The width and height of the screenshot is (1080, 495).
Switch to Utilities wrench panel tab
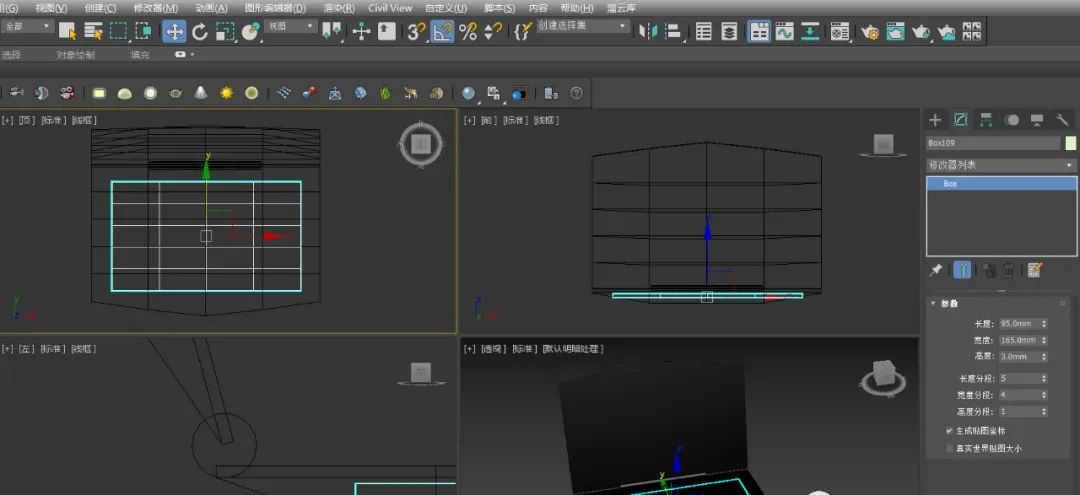point(1062,120)
